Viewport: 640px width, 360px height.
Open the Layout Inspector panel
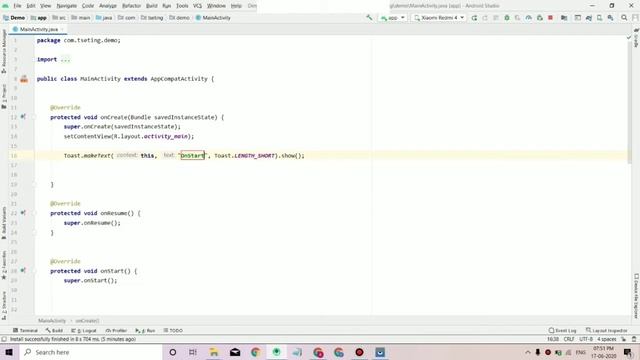point(607,330)
